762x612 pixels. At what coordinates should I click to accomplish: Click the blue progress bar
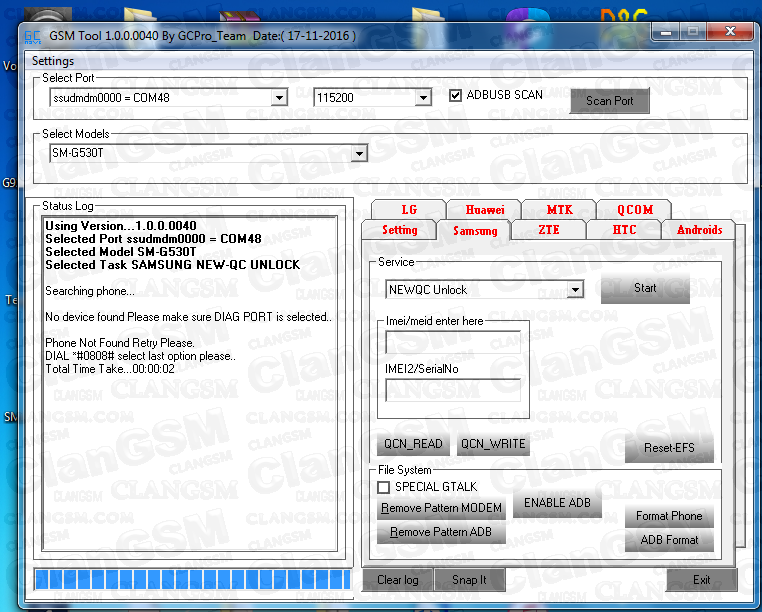click(193, 579)
